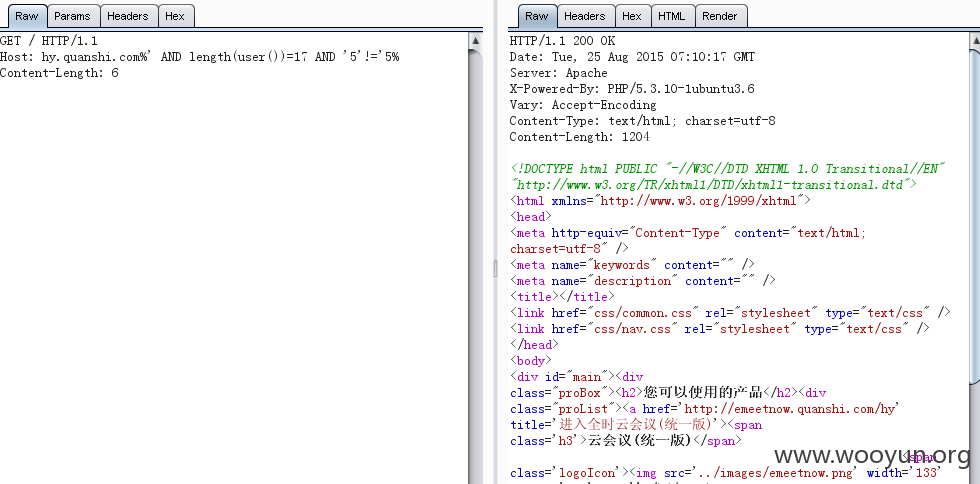Click the emeetnow.png img src line
Viewport: 980px width, 484px height.
tap(725, 473)
